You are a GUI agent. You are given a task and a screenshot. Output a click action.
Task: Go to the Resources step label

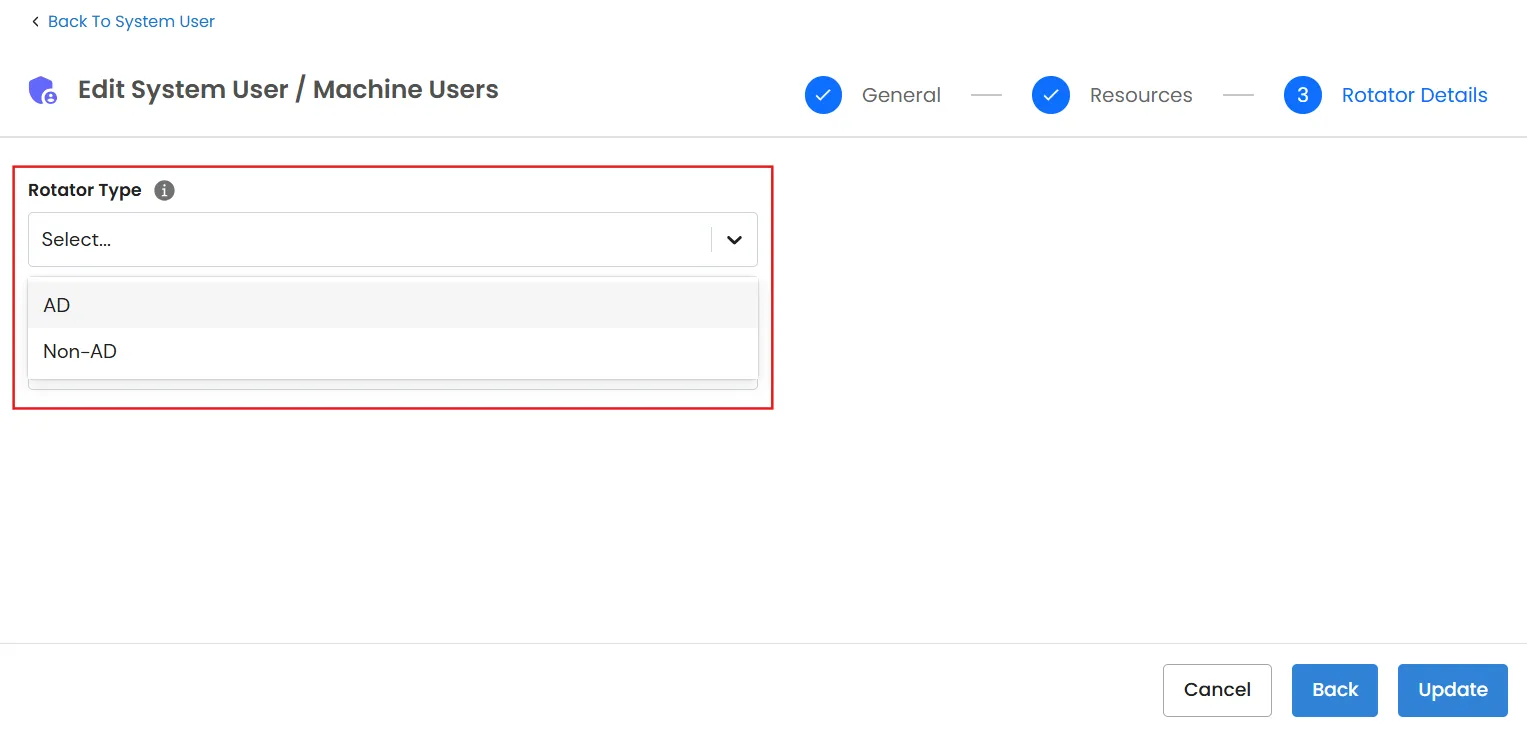click(1141, 95)
